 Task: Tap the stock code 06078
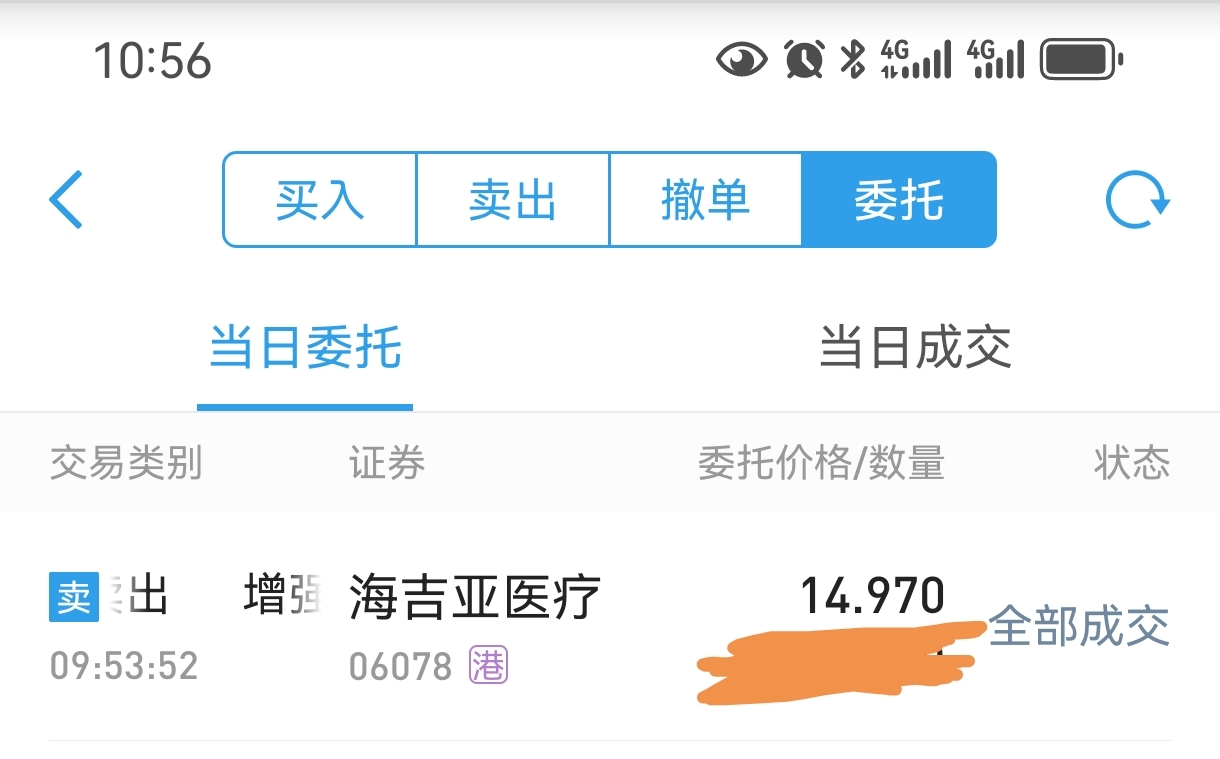coord(401,666)
